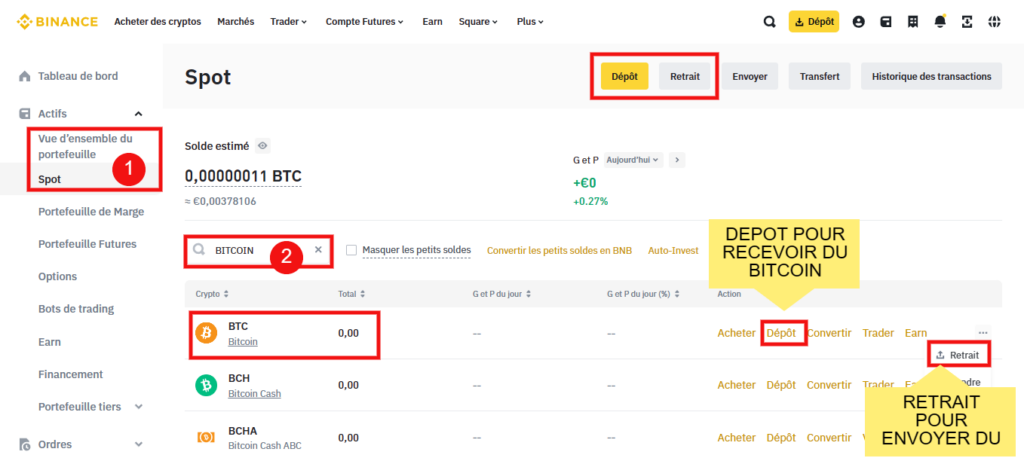Go to Tableau de bord
Image resolution: width=1024 pixels, height=461 pixels.
pyautogui.click(x=78, y=76)
